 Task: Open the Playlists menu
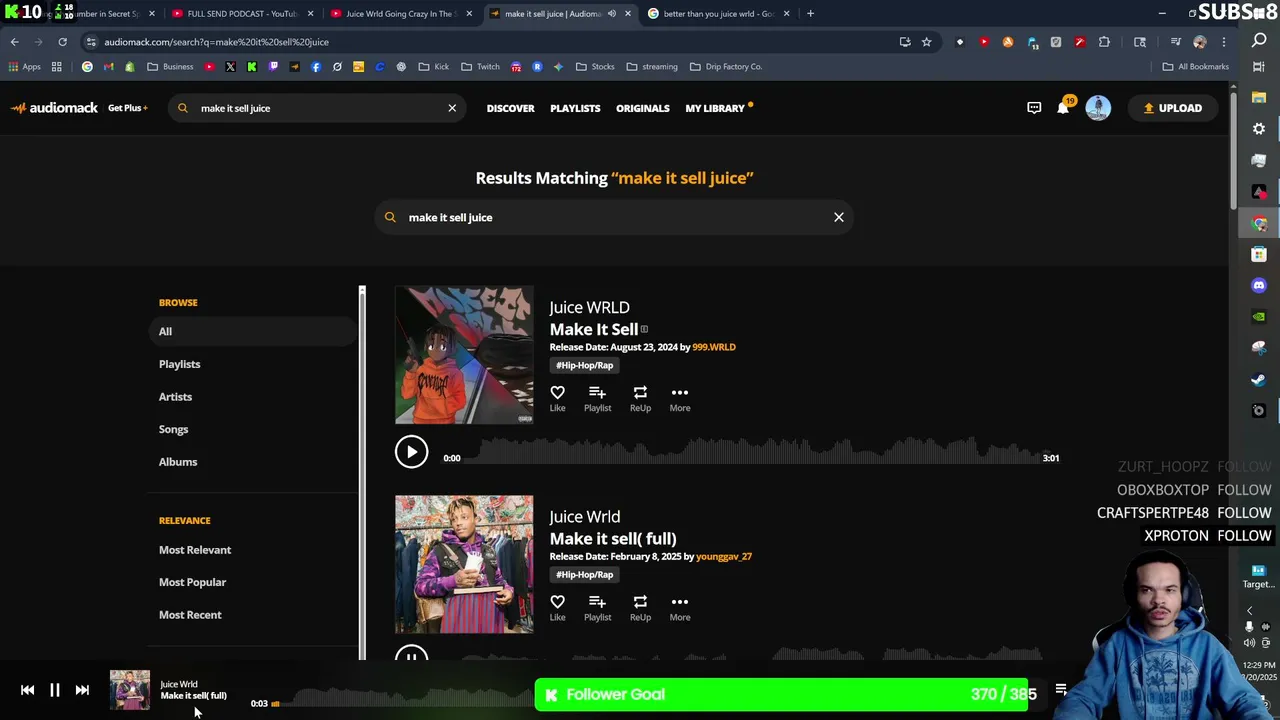575,108
